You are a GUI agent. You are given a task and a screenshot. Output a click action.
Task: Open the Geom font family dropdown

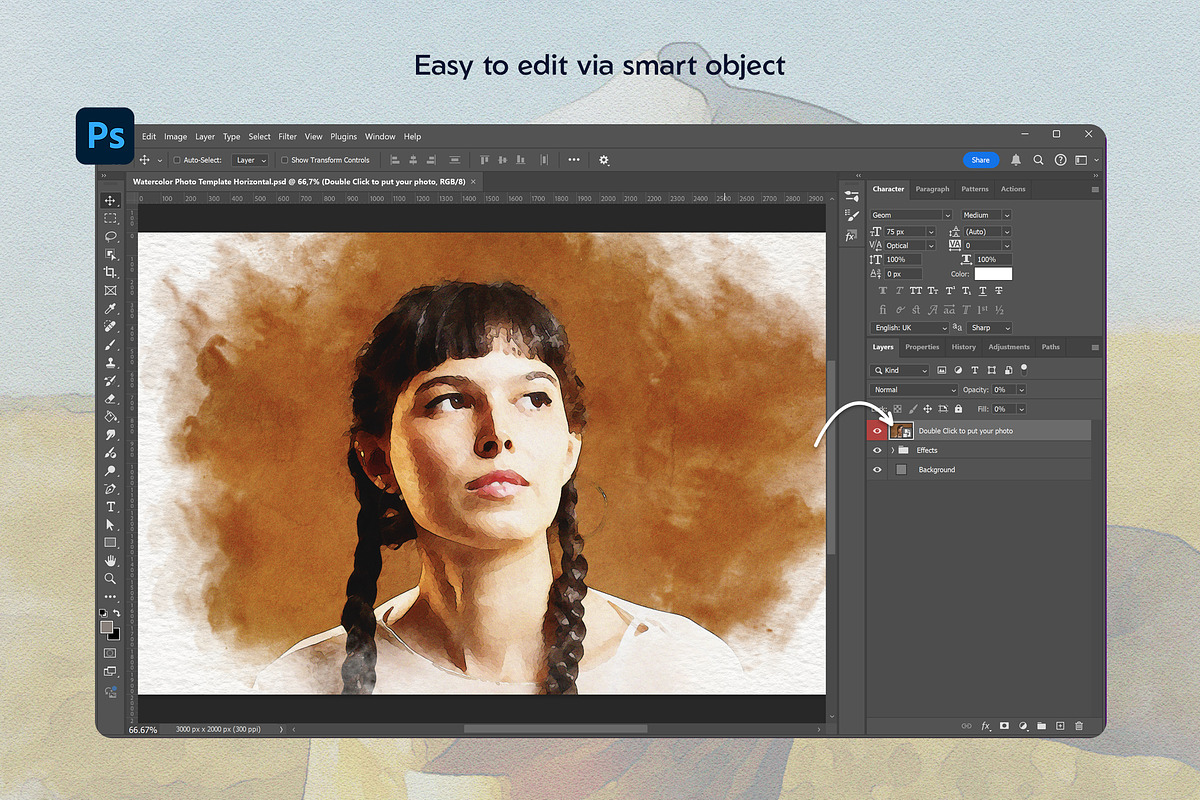(911, 215)
